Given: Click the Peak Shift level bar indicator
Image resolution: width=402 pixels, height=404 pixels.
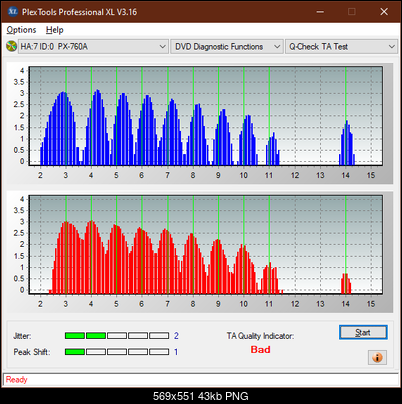Looking at the screenshot, I should (x=117, y=352).
